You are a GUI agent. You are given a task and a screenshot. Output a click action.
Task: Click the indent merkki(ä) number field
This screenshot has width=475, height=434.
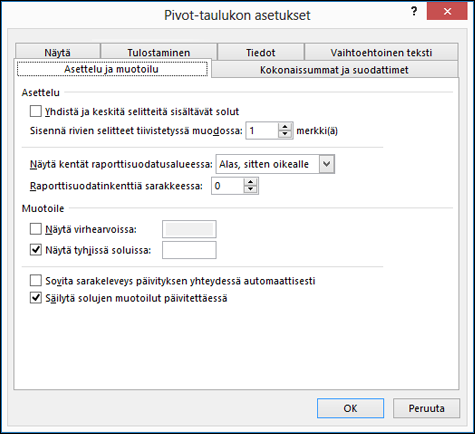[x=262, y=130]
